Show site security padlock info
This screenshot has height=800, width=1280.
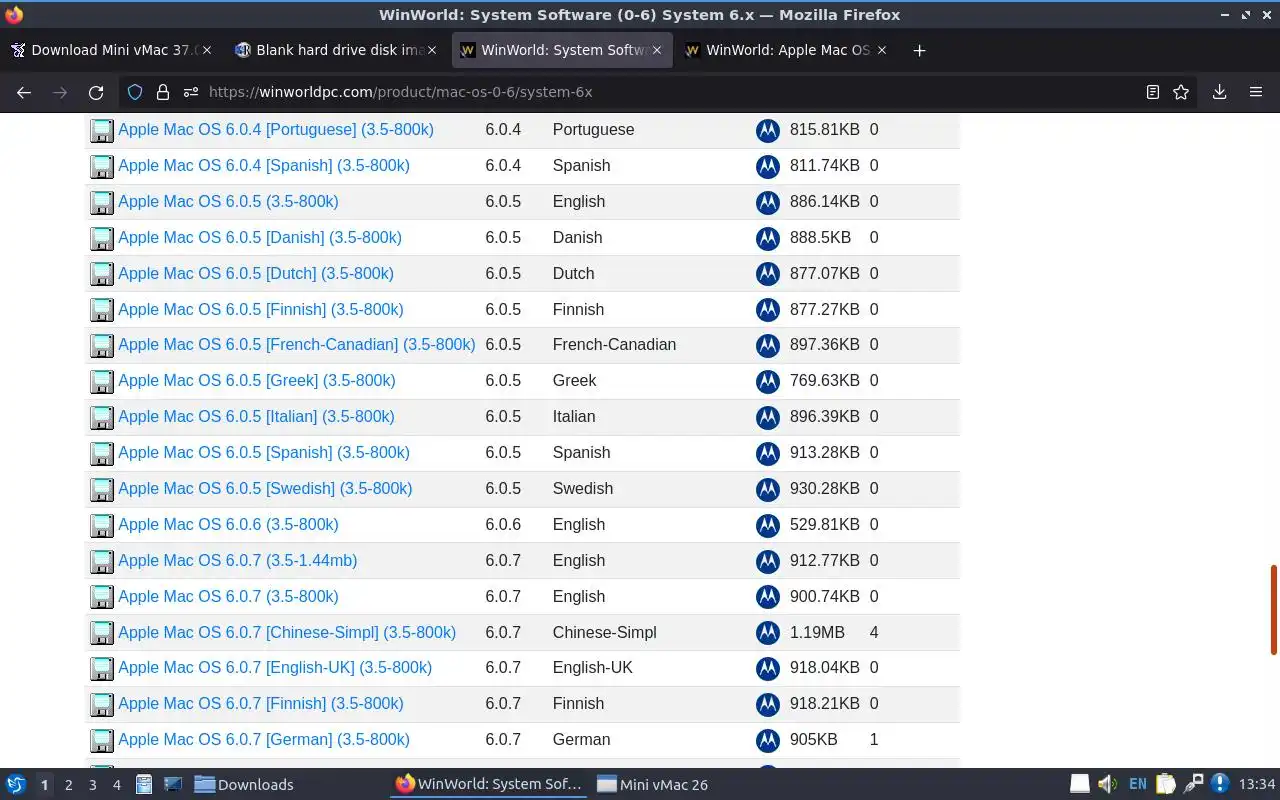point(163,92)
